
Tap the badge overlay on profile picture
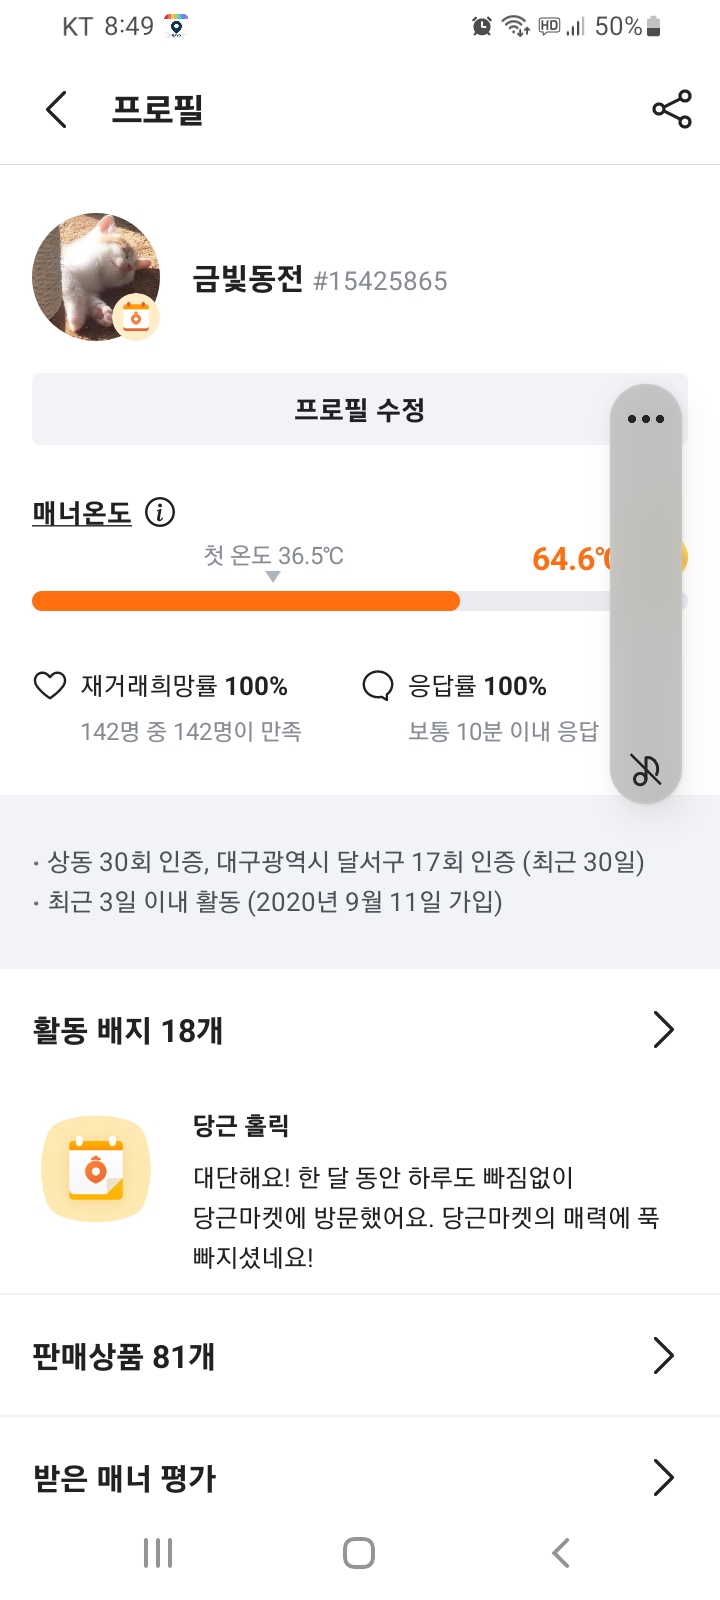136,317
